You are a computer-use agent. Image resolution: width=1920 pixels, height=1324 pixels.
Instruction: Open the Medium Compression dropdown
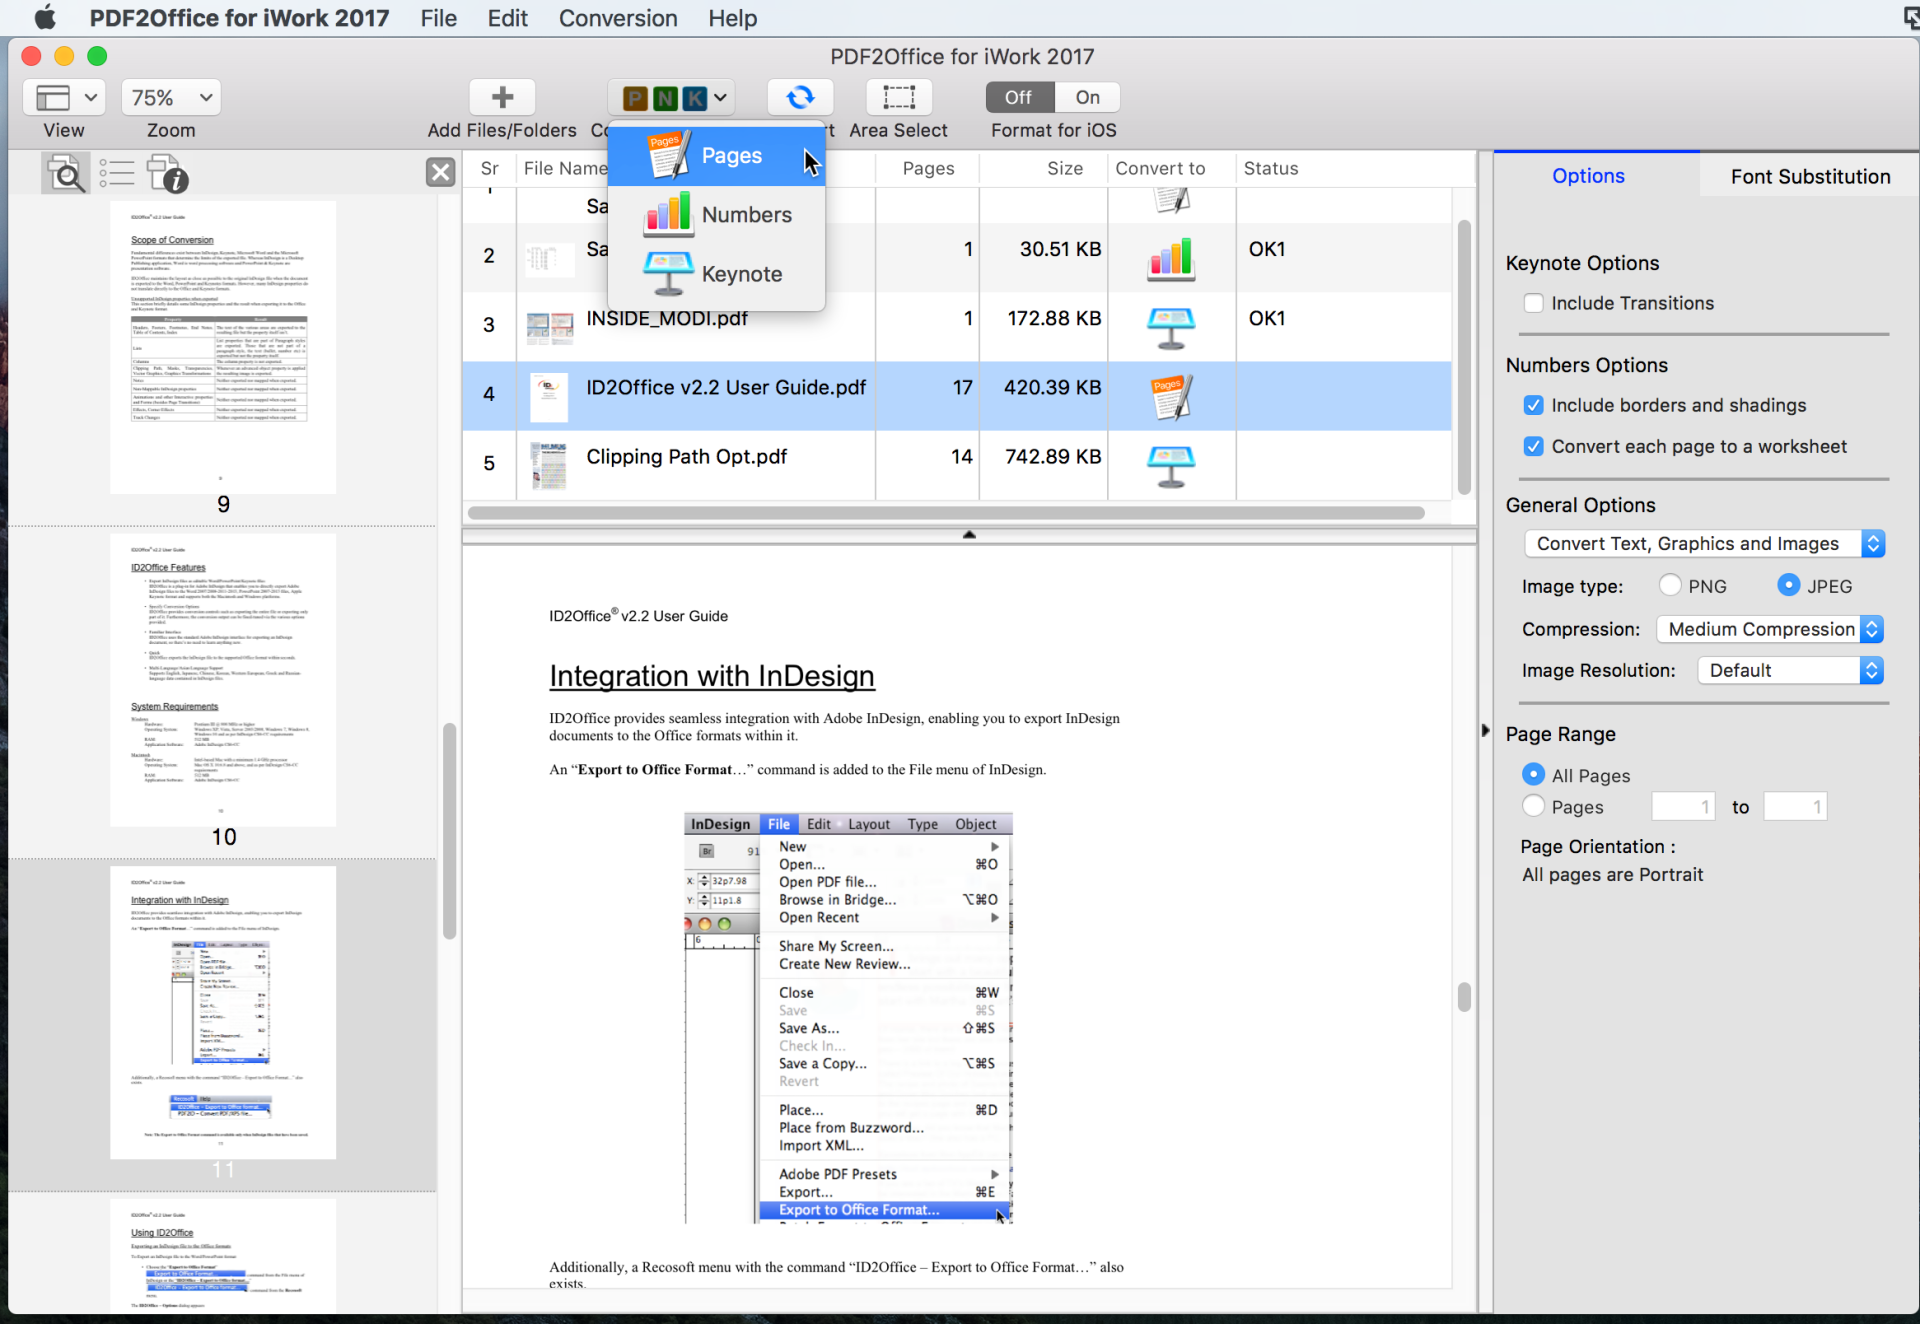pos(1770,629)
